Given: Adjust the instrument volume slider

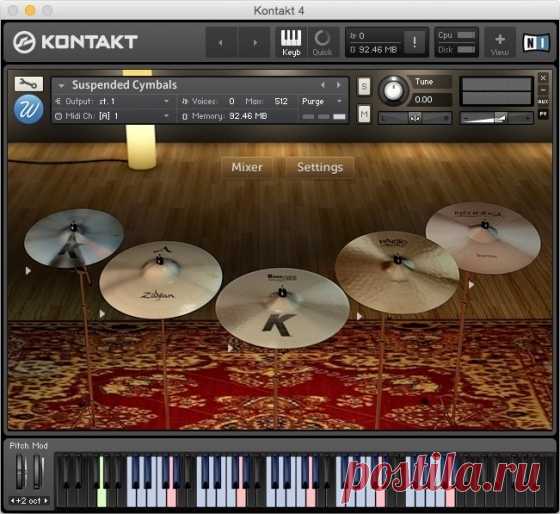Looking at the screenshot, I should pos(497,118).
